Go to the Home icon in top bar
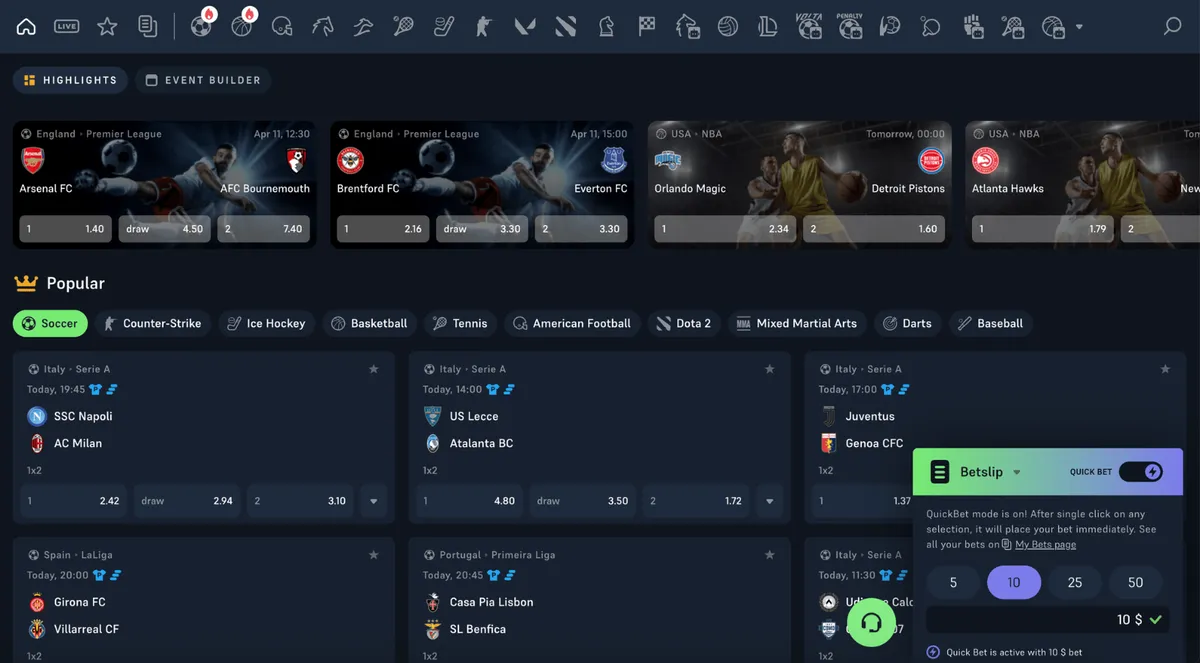The width and height of the screenshot is (1200, 663). click(26, 27)
